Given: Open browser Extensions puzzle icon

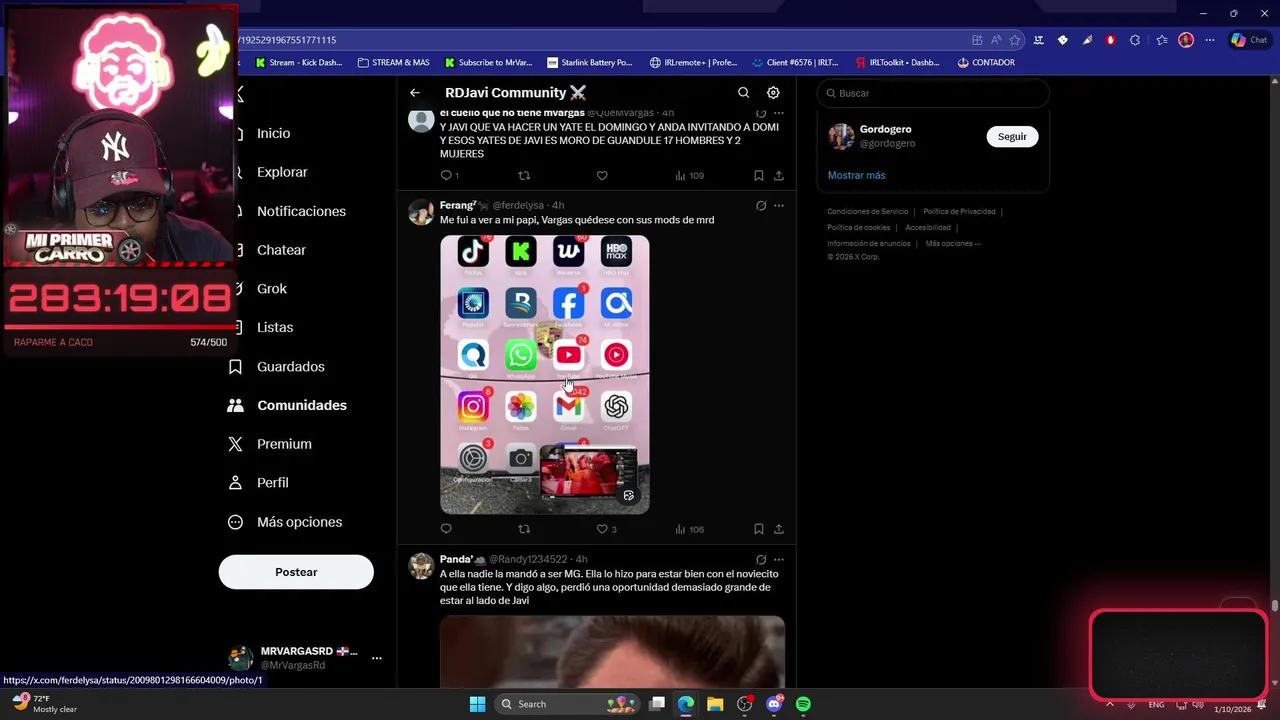Looking at the screenshot, I should coord(1135,40).
